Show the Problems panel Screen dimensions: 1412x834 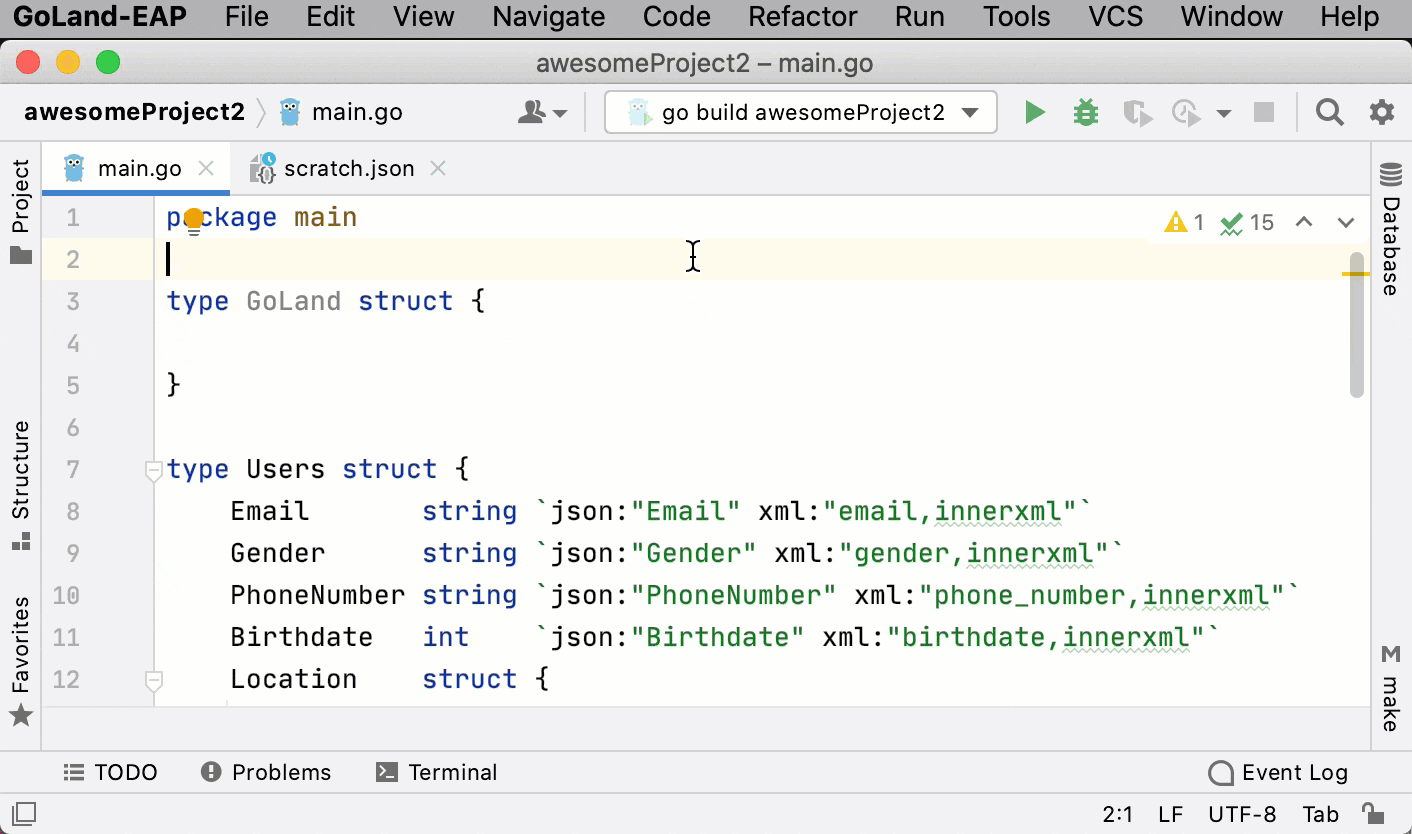click(x=266, y=773)
